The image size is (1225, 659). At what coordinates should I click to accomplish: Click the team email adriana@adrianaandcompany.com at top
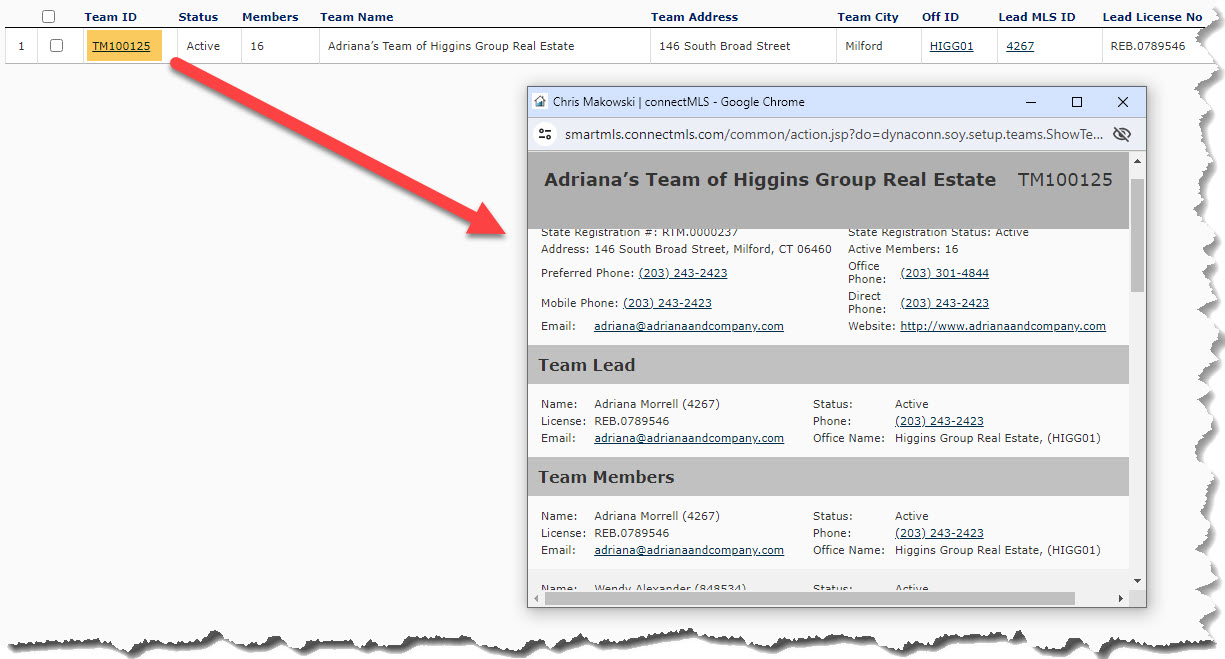[689, 326]
